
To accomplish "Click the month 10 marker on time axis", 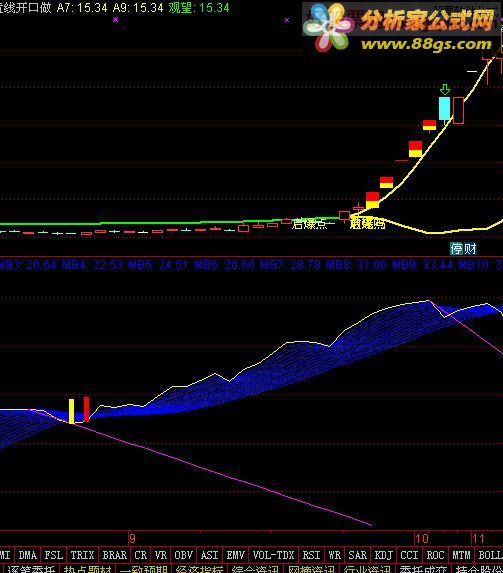I will (421, 539).
